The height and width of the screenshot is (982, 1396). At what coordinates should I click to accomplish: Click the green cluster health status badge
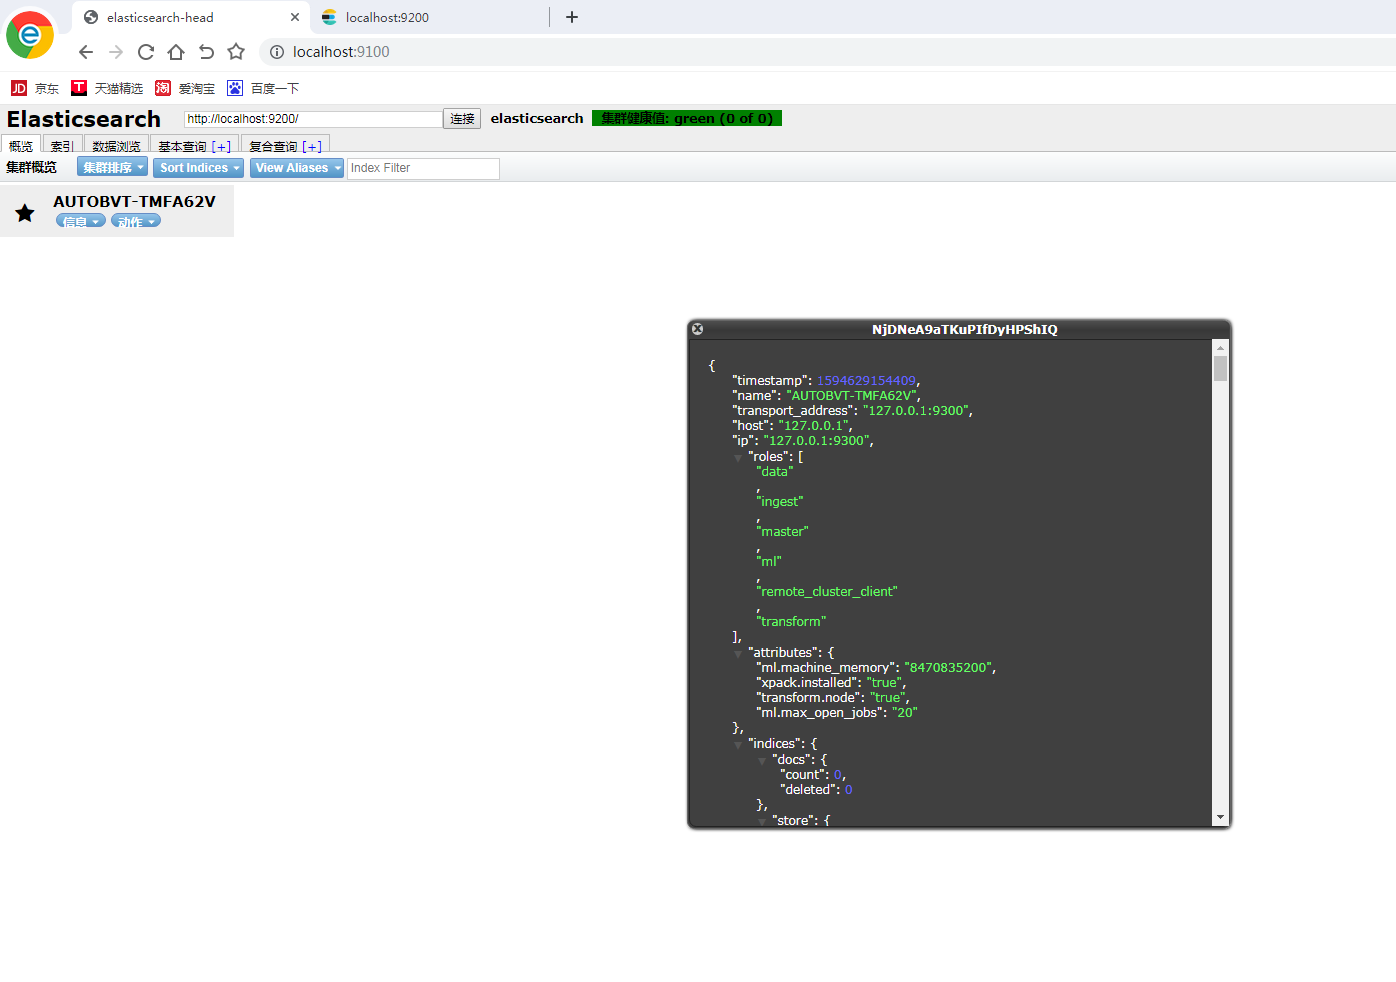(687, 118)
